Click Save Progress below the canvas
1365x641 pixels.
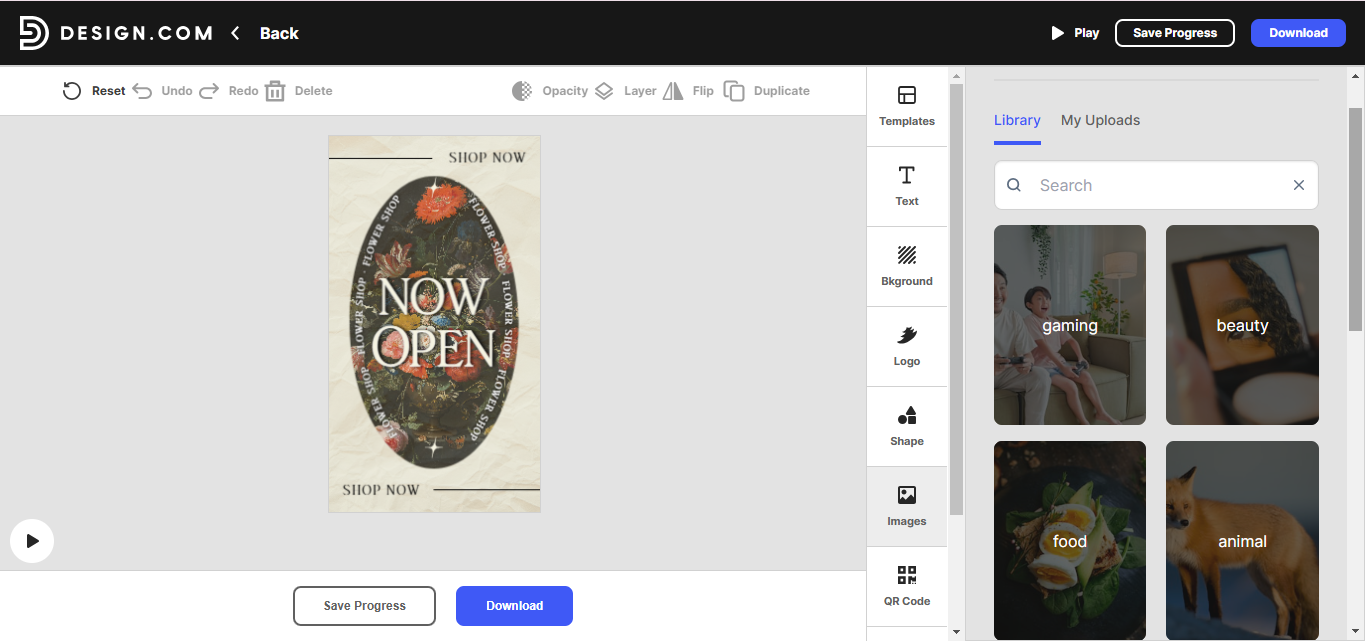point(364,606)
